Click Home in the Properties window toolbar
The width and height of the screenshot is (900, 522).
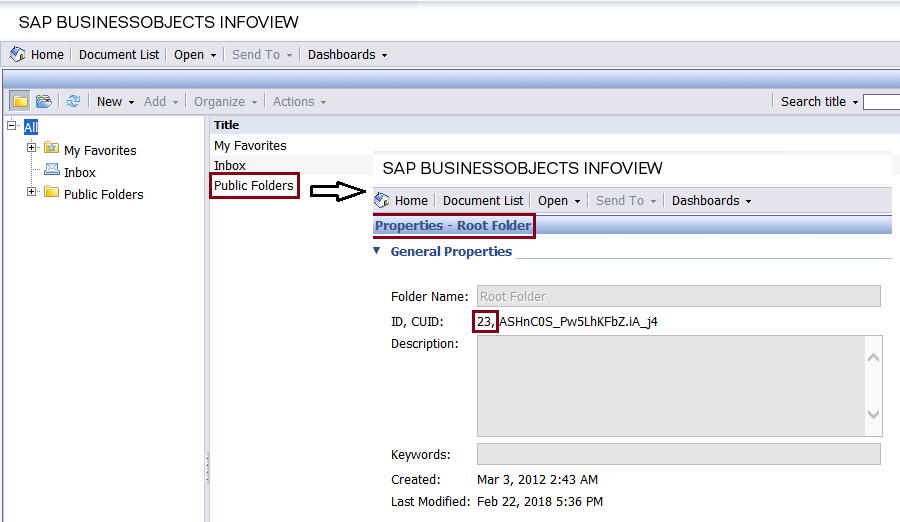click(411, 200)
